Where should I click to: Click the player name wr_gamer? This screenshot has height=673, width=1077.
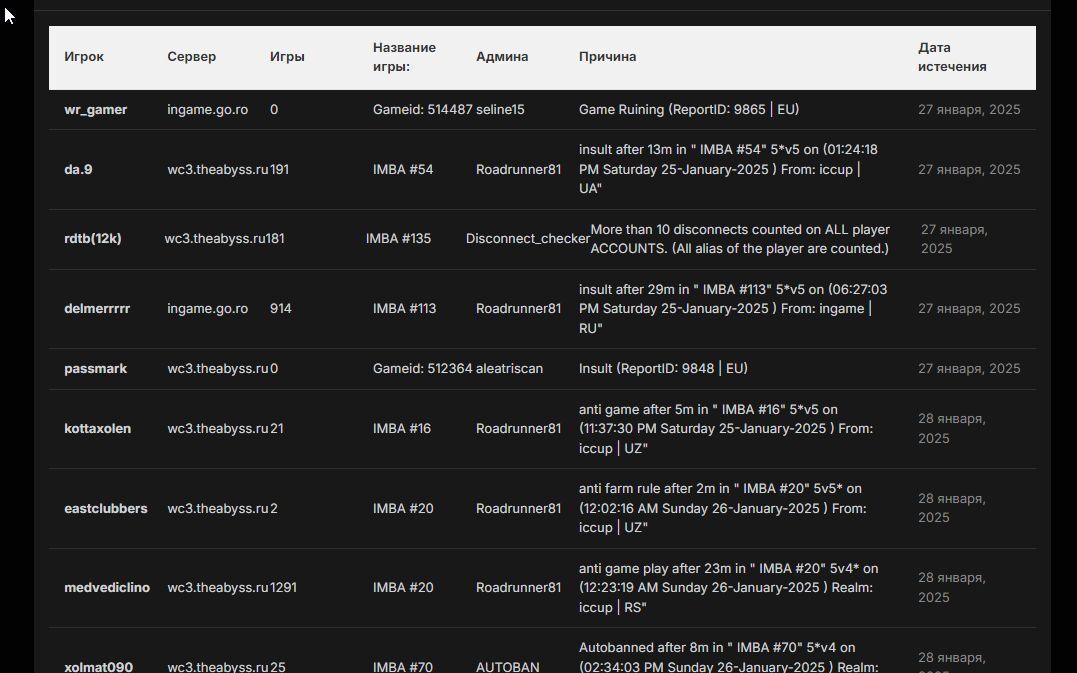click(x=95, y=110)
